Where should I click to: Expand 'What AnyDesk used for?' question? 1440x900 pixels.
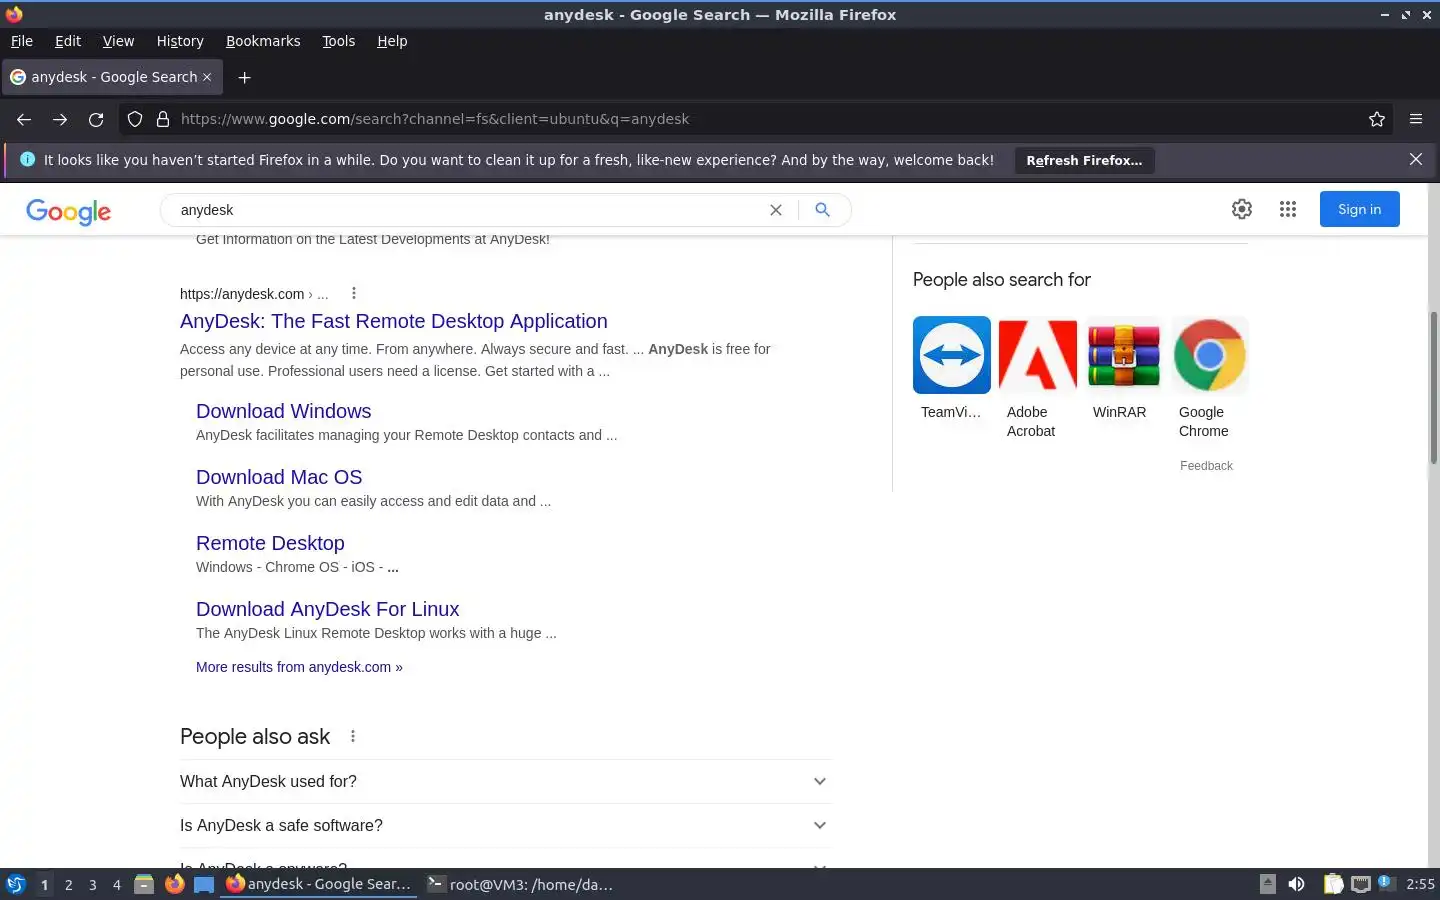click(505, 781)
